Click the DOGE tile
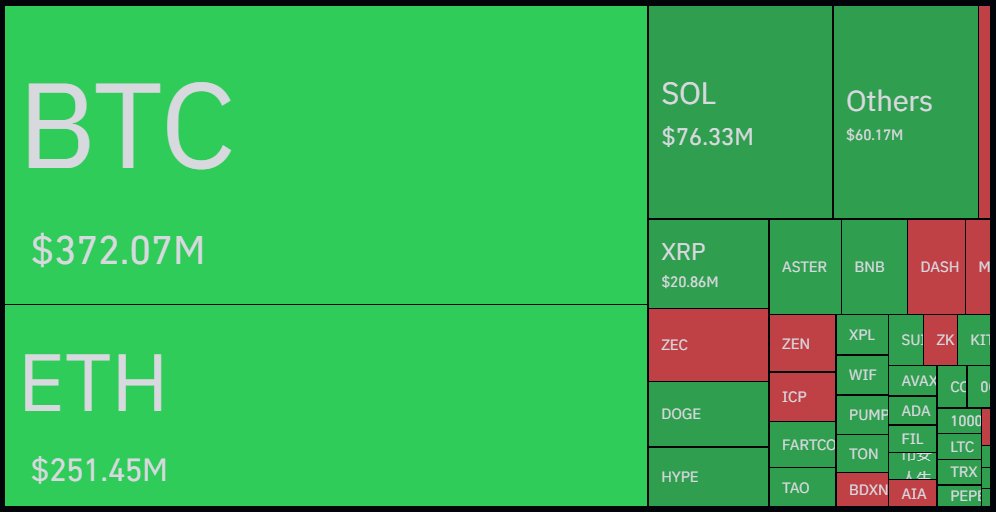The width and height of the screenshot is (996, 512). point(708,414)
